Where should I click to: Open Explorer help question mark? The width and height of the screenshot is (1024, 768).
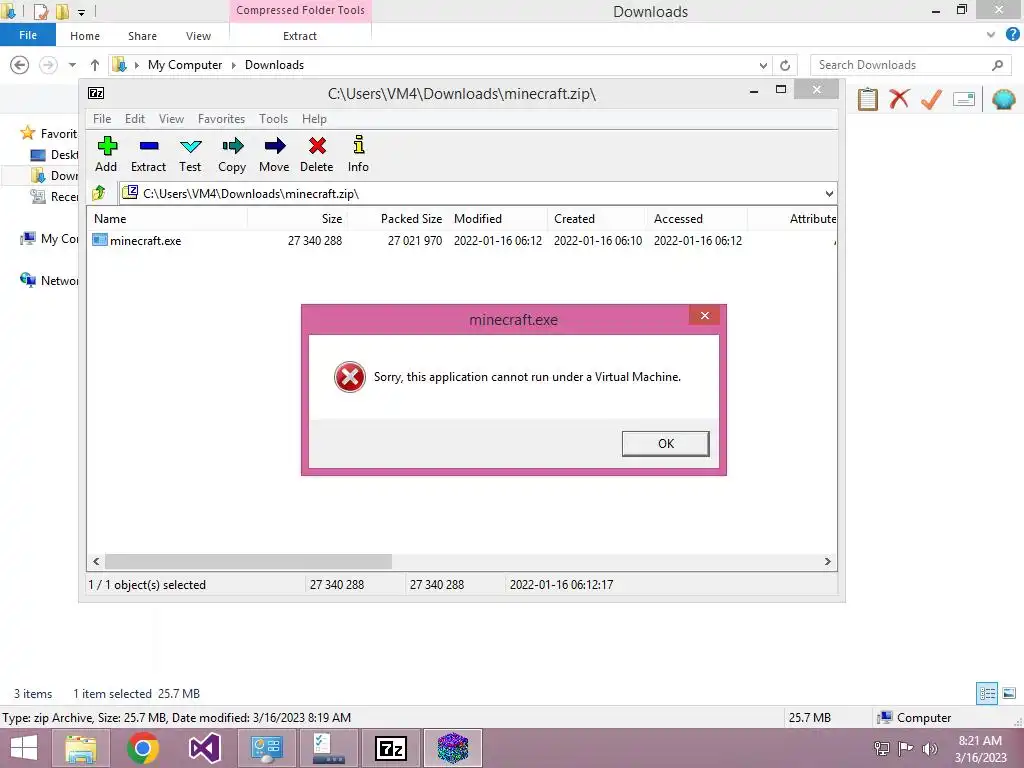coord(1012,35)
